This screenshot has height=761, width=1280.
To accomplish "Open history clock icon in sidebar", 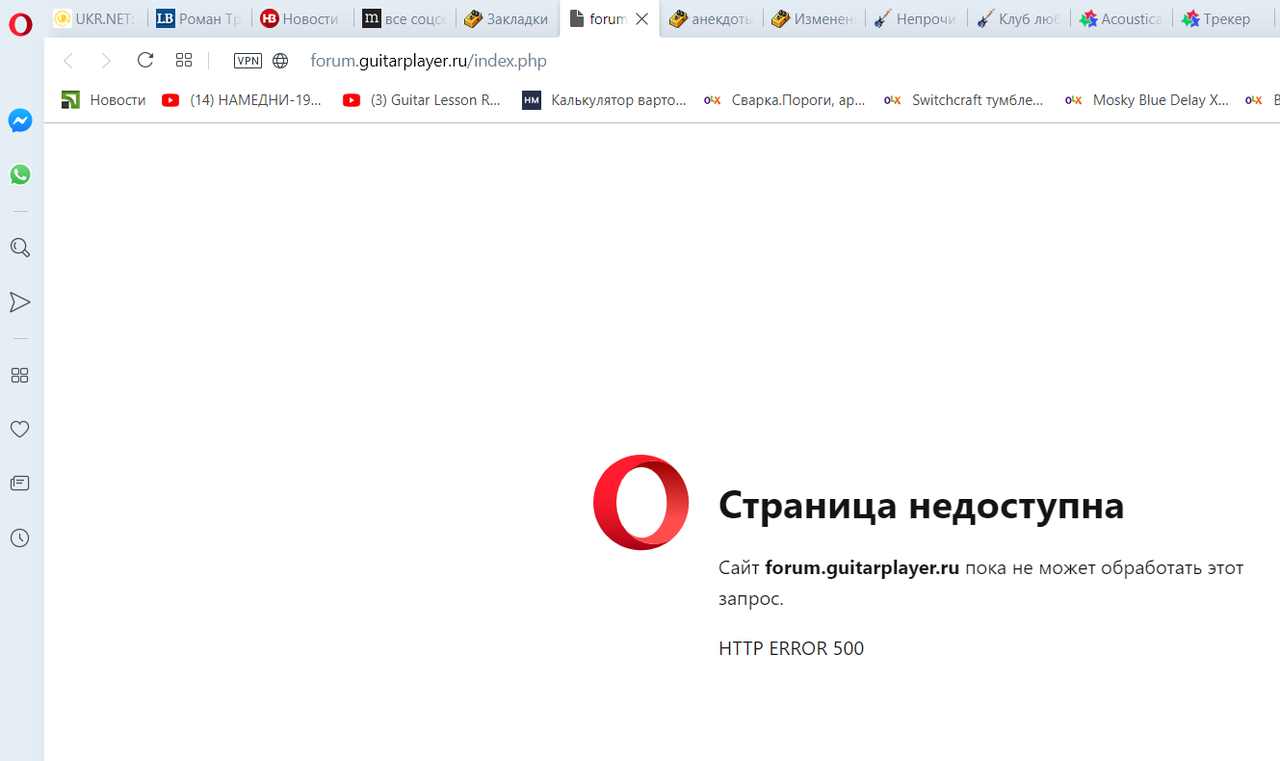I will tap(20, 538).
